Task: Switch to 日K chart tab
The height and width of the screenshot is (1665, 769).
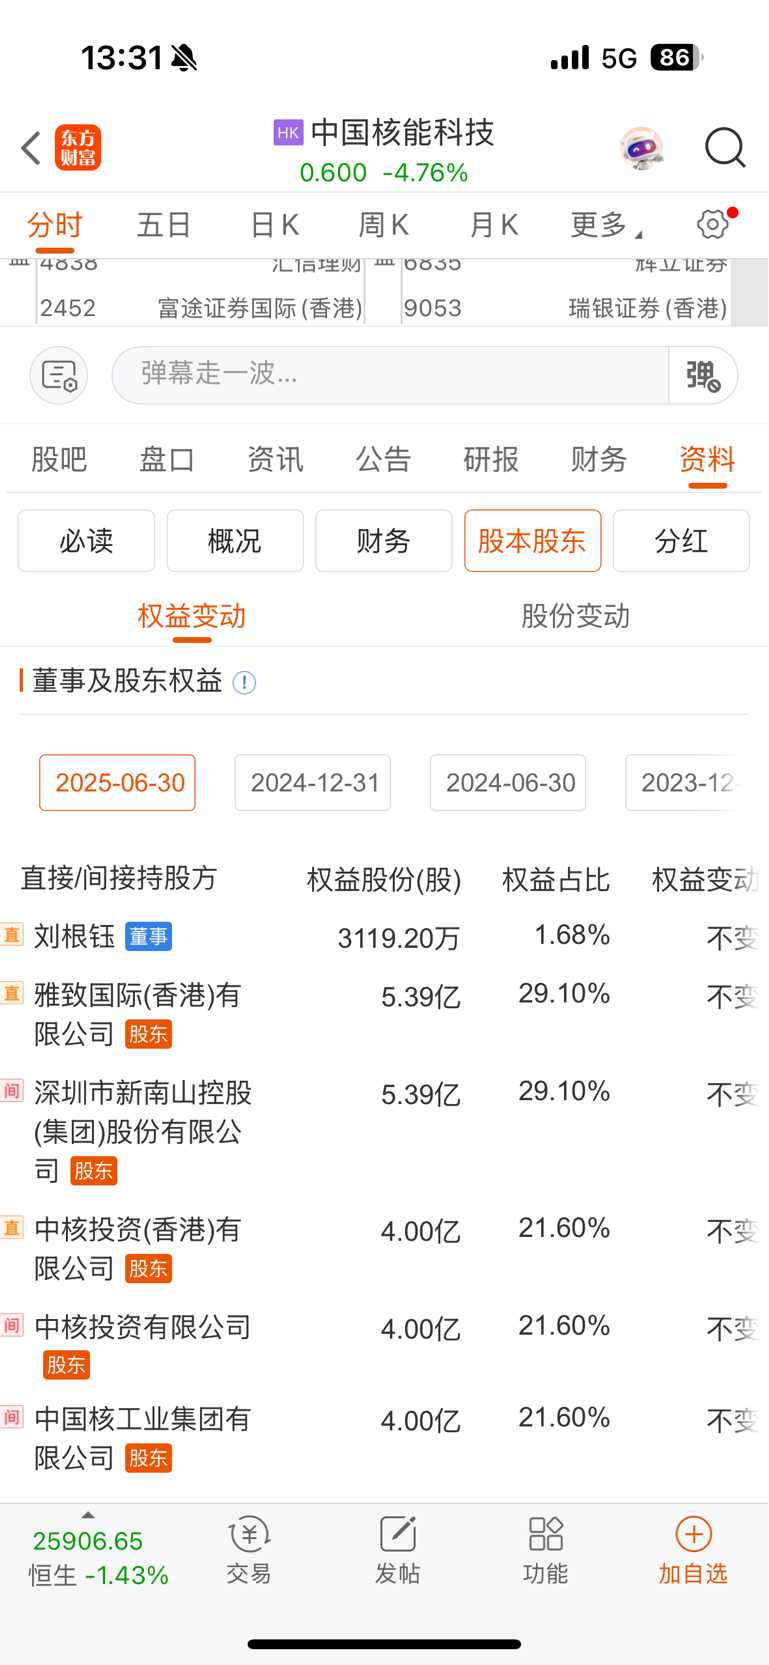Action: [274, 225]
